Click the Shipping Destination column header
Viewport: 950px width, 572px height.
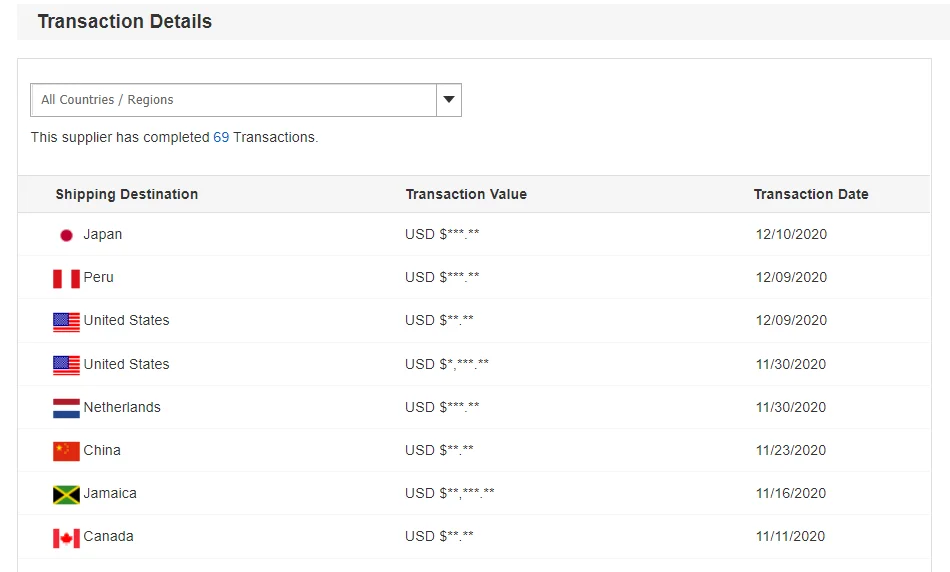127,194
